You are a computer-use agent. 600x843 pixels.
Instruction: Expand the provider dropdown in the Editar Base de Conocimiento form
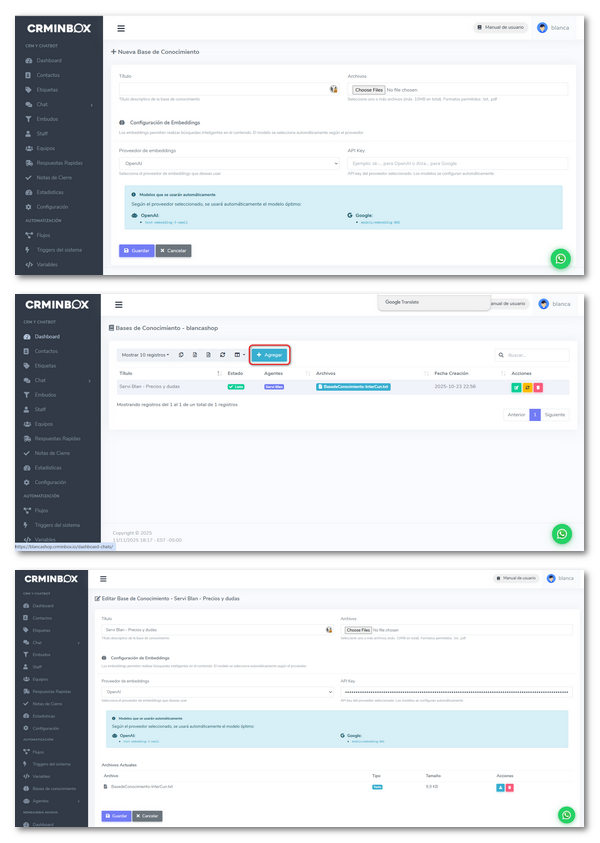(217, 691)
